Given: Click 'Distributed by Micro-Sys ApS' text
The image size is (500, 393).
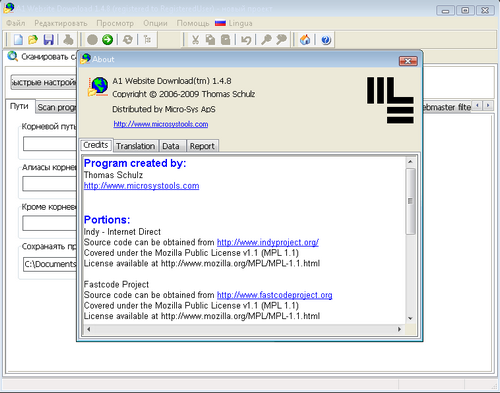Looking at the screenshot, I should point(164,109).
